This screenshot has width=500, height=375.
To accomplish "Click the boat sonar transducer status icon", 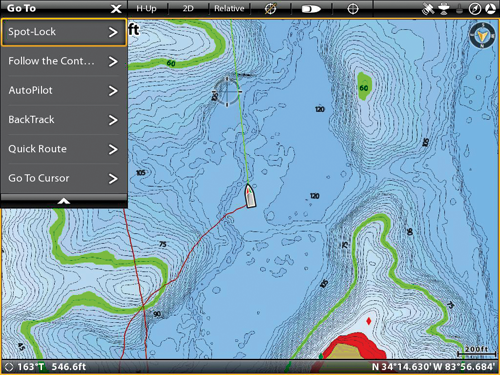I will coord(444,9).
